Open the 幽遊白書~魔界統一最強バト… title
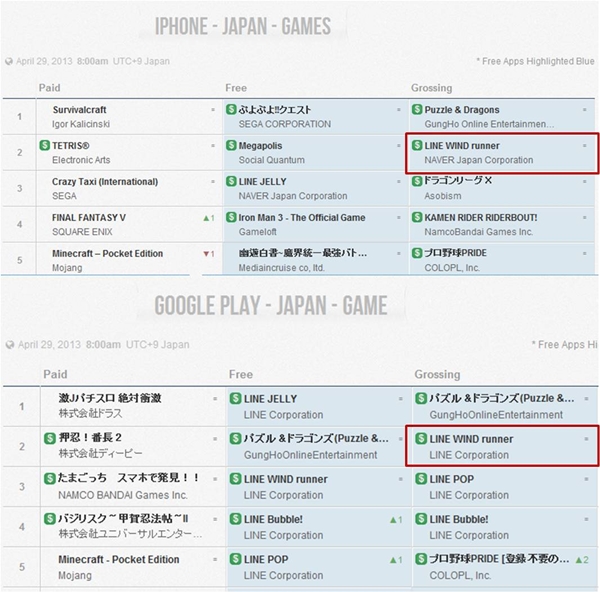The width and height of the screenshot is (600, 592). 303,253
